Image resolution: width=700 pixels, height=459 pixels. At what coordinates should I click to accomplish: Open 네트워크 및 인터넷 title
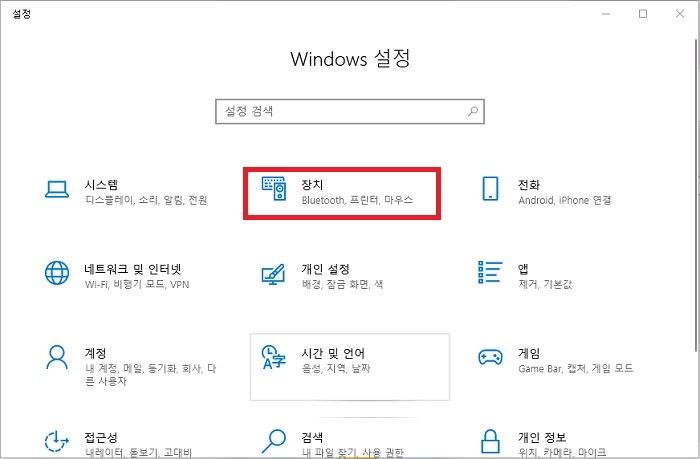[133, 269]
